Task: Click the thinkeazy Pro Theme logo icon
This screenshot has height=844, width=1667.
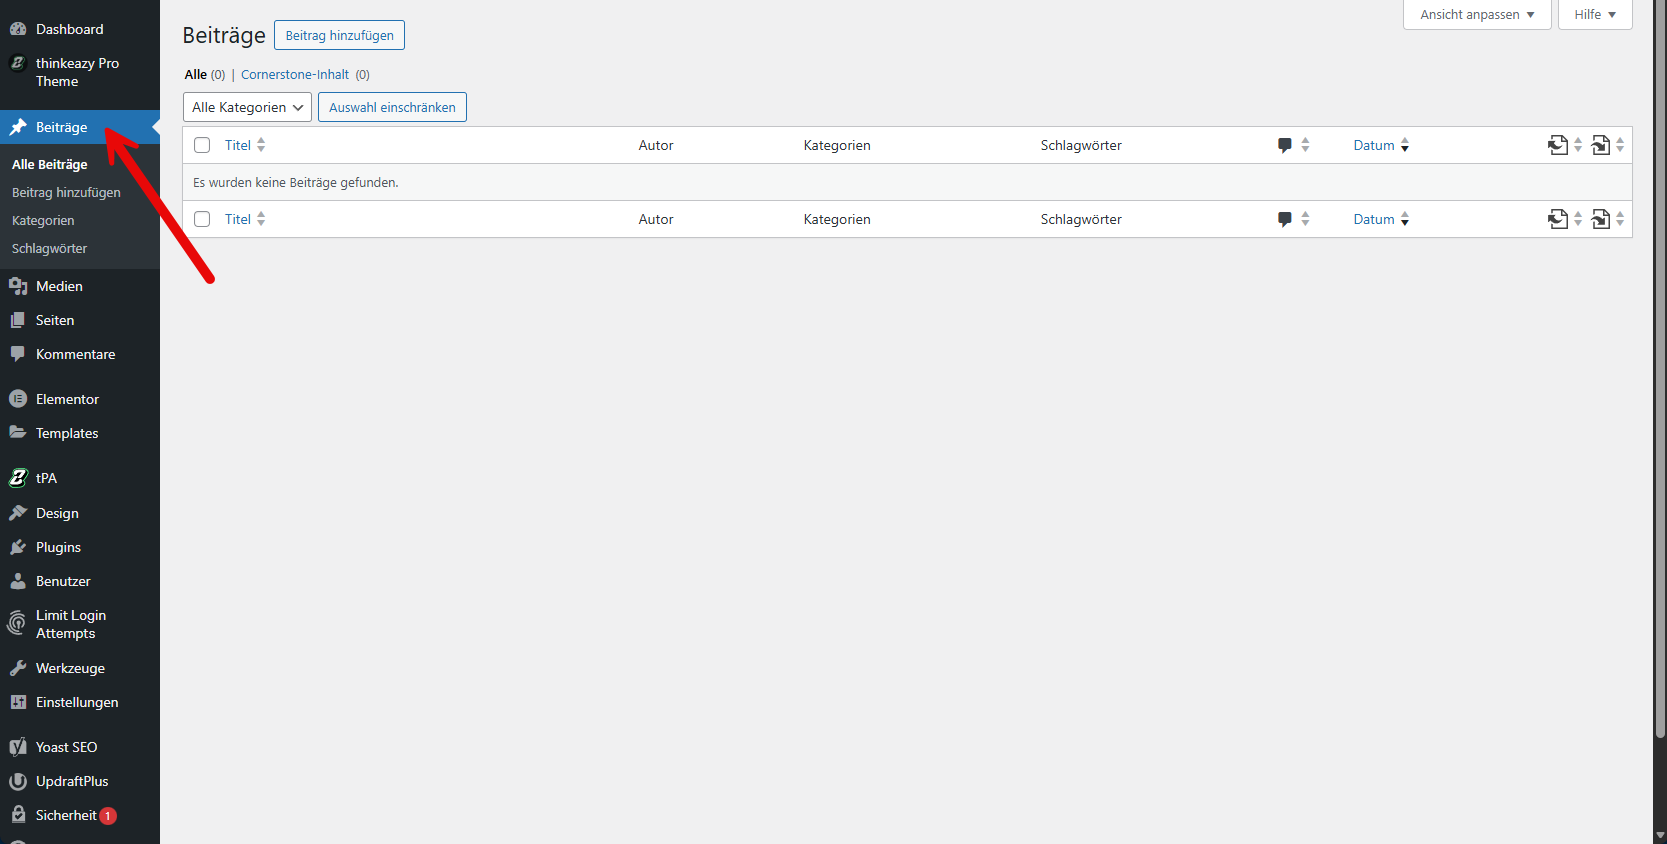Action: [x=18, y=63]
